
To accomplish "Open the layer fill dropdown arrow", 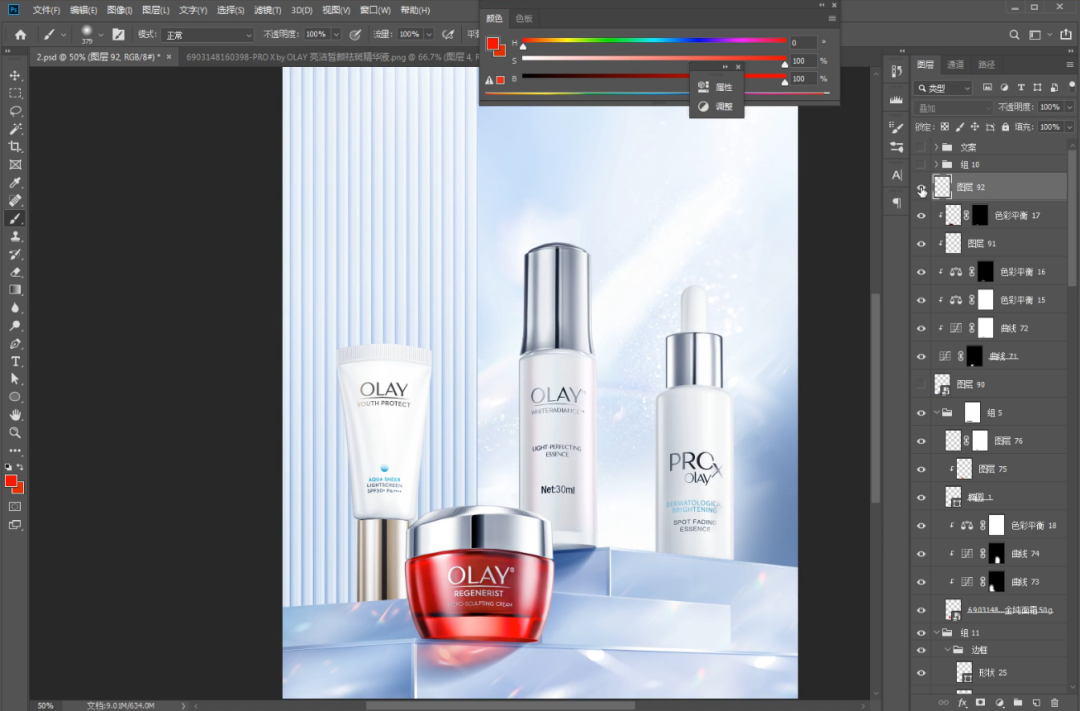I will tap(1070, 127).
